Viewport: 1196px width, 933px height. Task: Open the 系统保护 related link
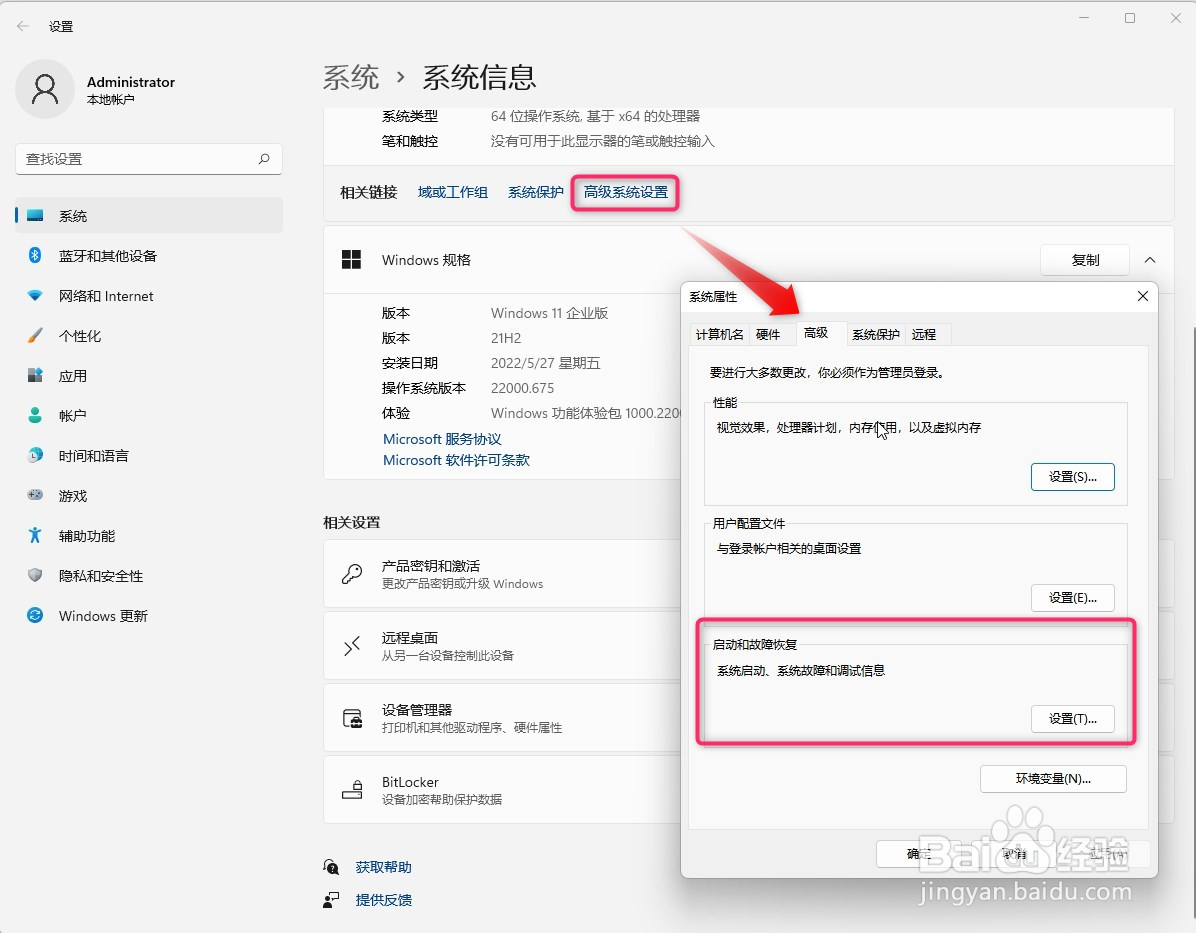point(535,192)
